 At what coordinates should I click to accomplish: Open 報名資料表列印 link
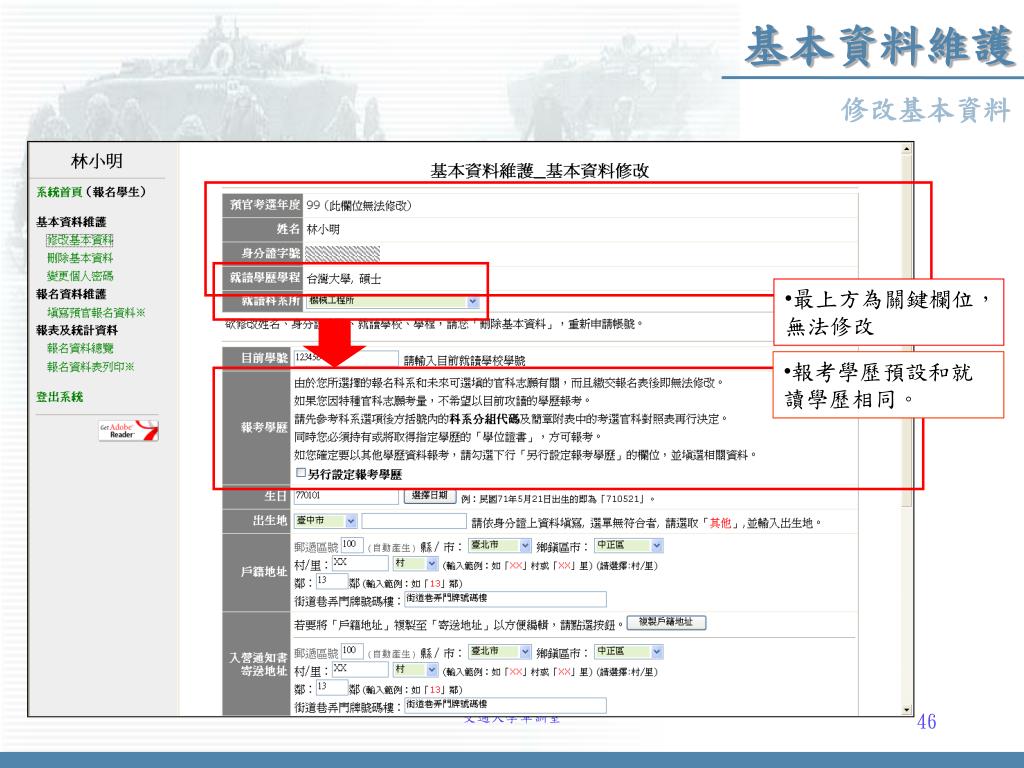90,367
